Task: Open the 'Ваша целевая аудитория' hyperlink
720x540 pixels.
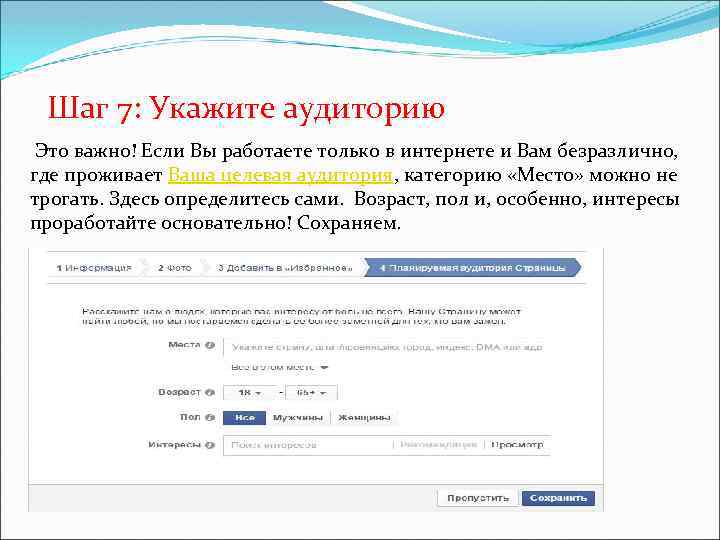Action: [280, 175]
